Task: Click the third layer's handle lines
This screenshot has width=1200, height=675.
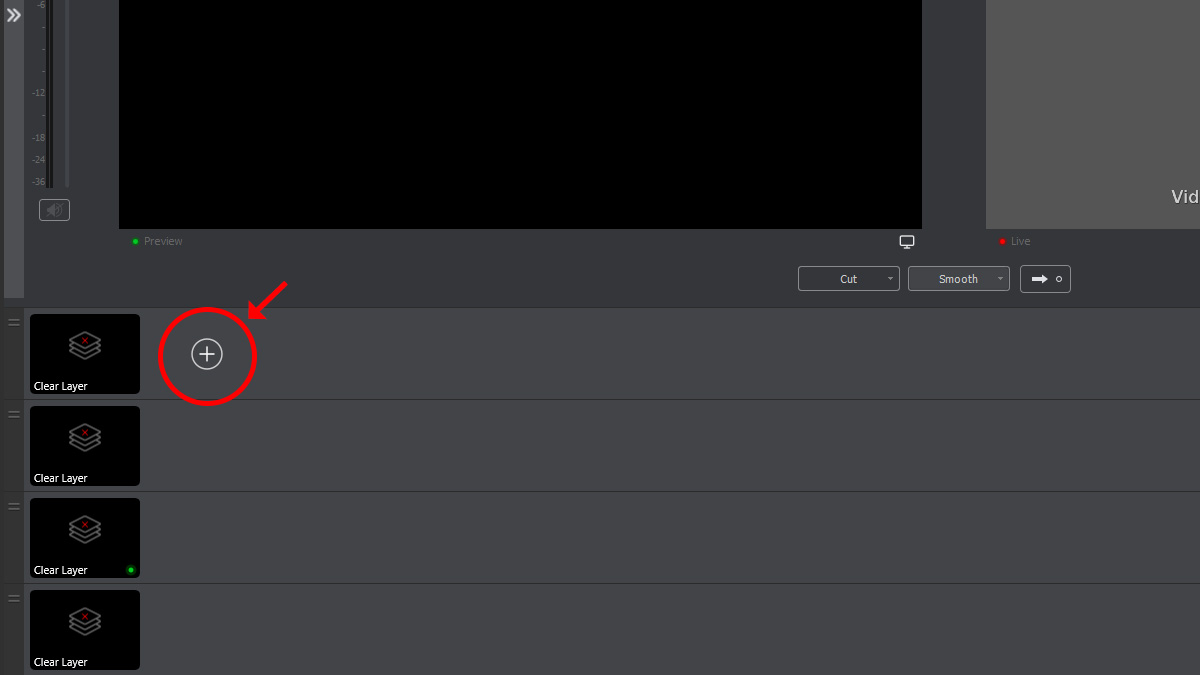Action: [x=14, y=506]
